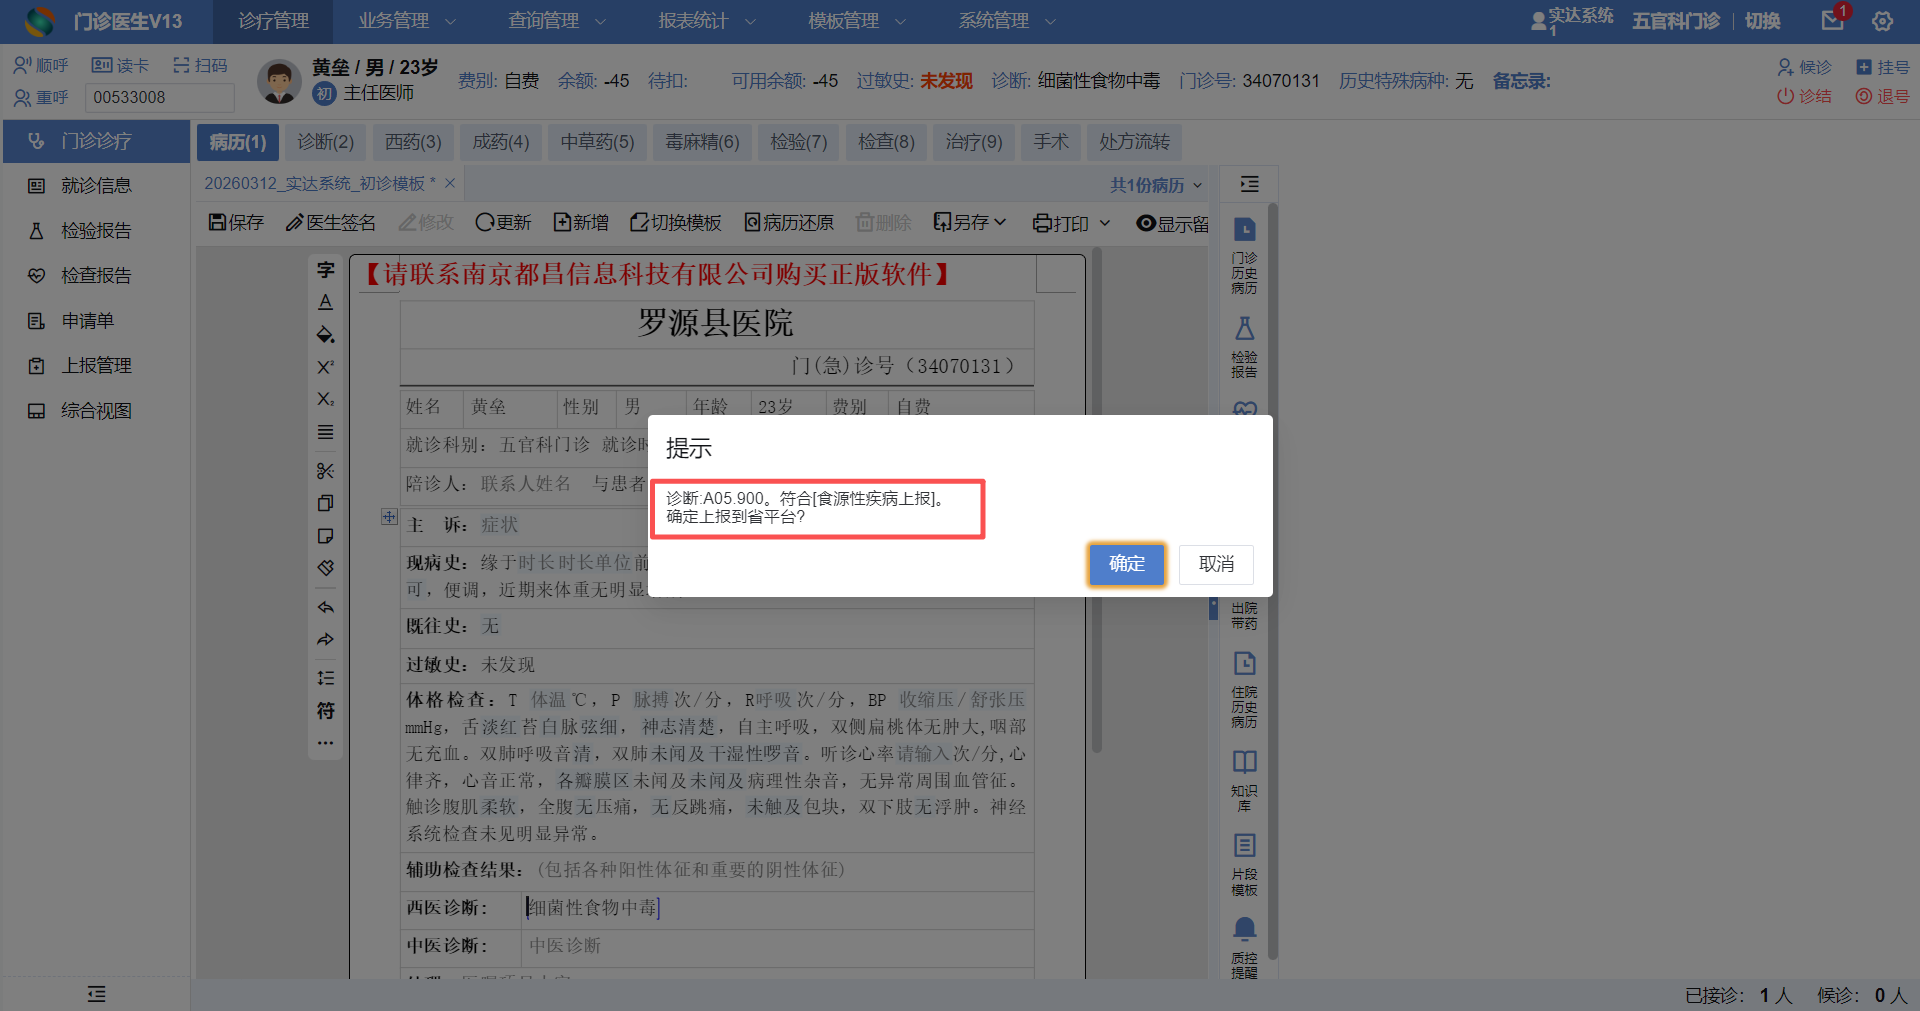Undo the last edit in the editor
Viewport: 1920px width, 1011px height.
[x=326, y=607]
